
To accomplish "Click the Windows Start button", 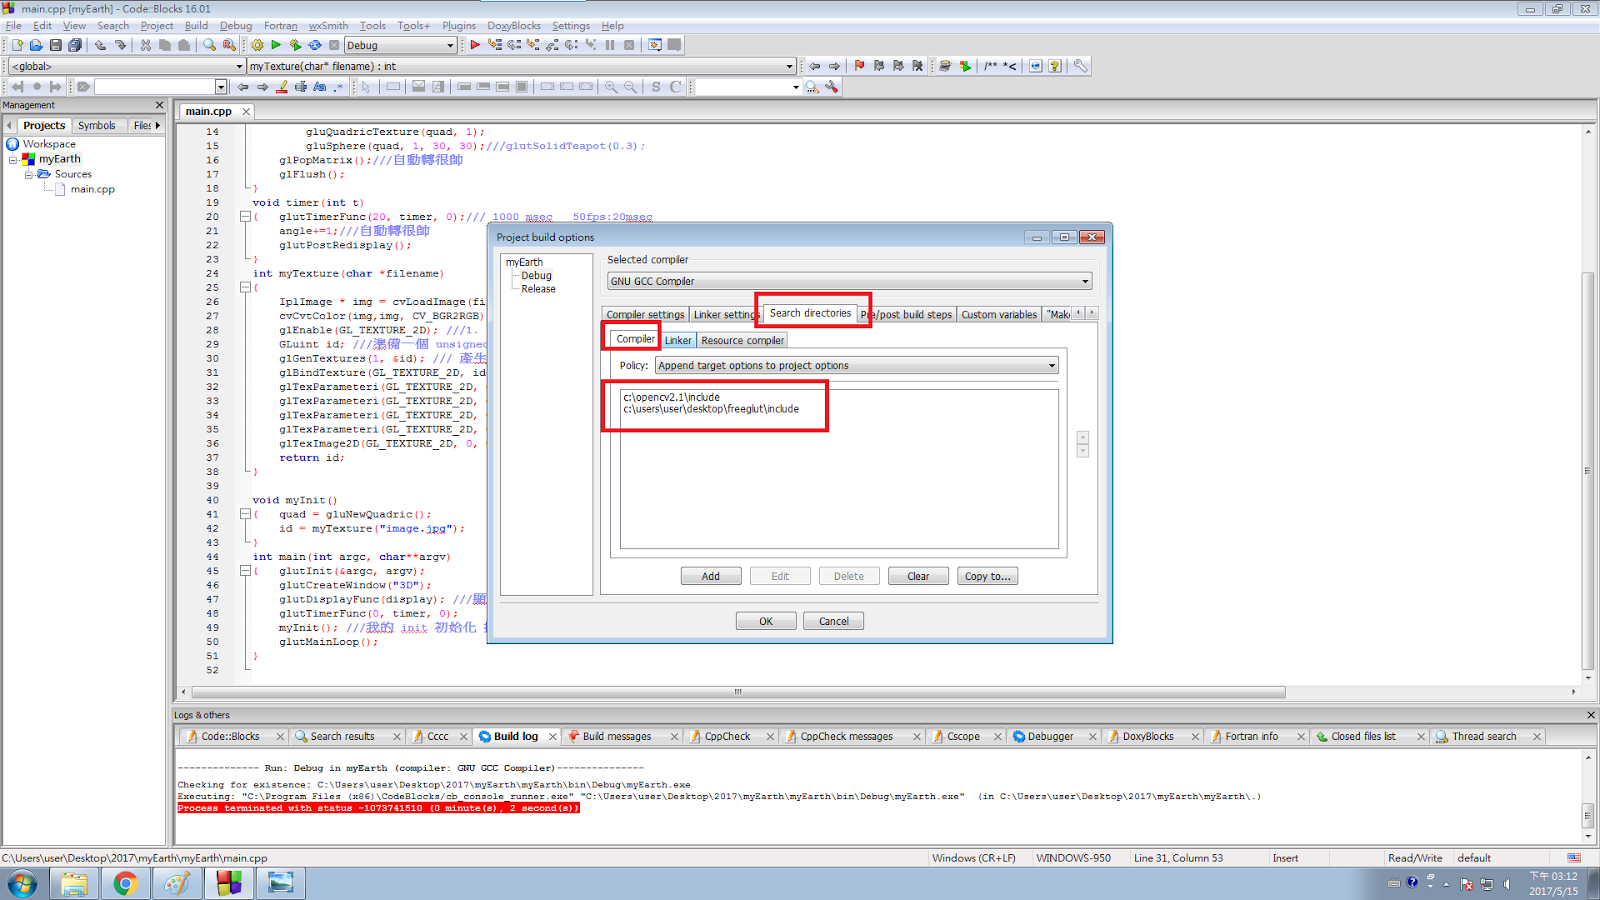I will pos(22,883).
